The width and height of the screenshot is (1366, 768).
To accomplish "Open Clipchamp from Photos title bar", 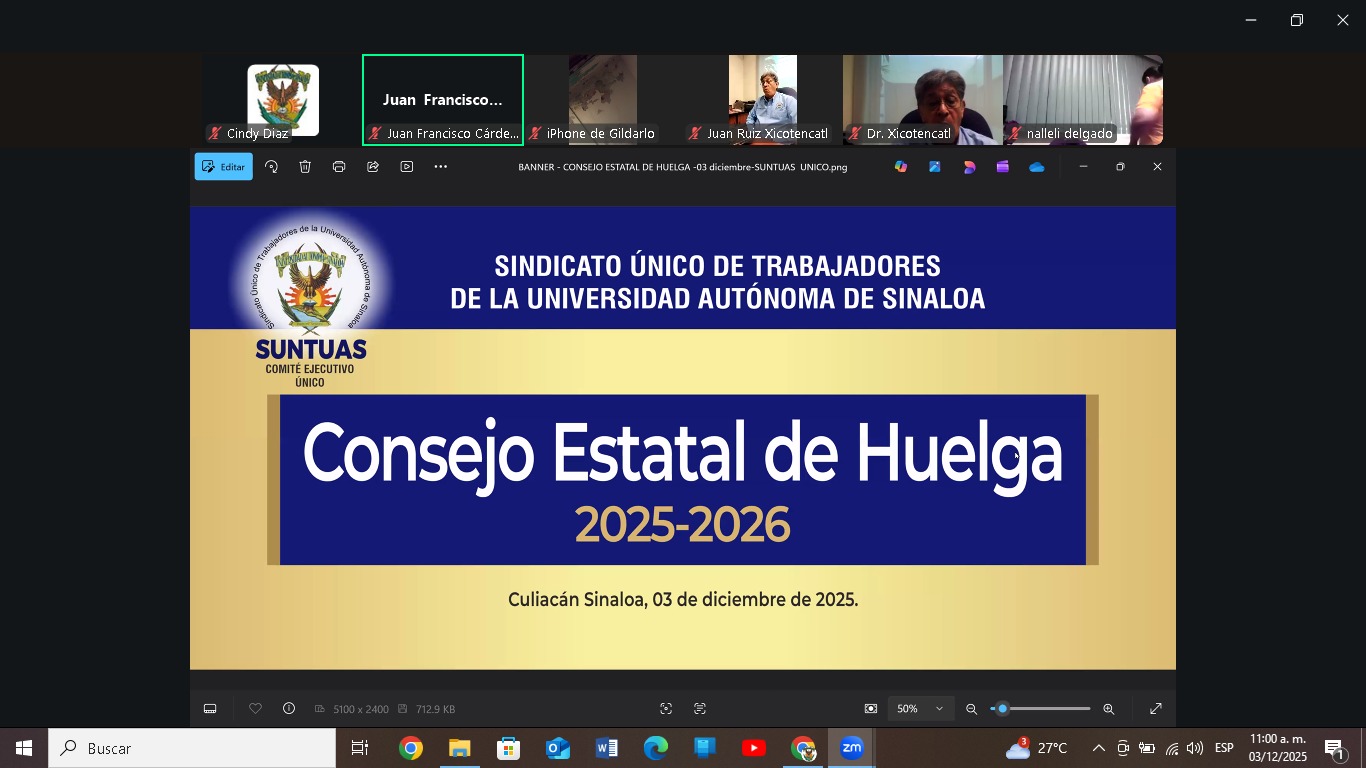I will pyautogui.click(x=1003, y=167).
